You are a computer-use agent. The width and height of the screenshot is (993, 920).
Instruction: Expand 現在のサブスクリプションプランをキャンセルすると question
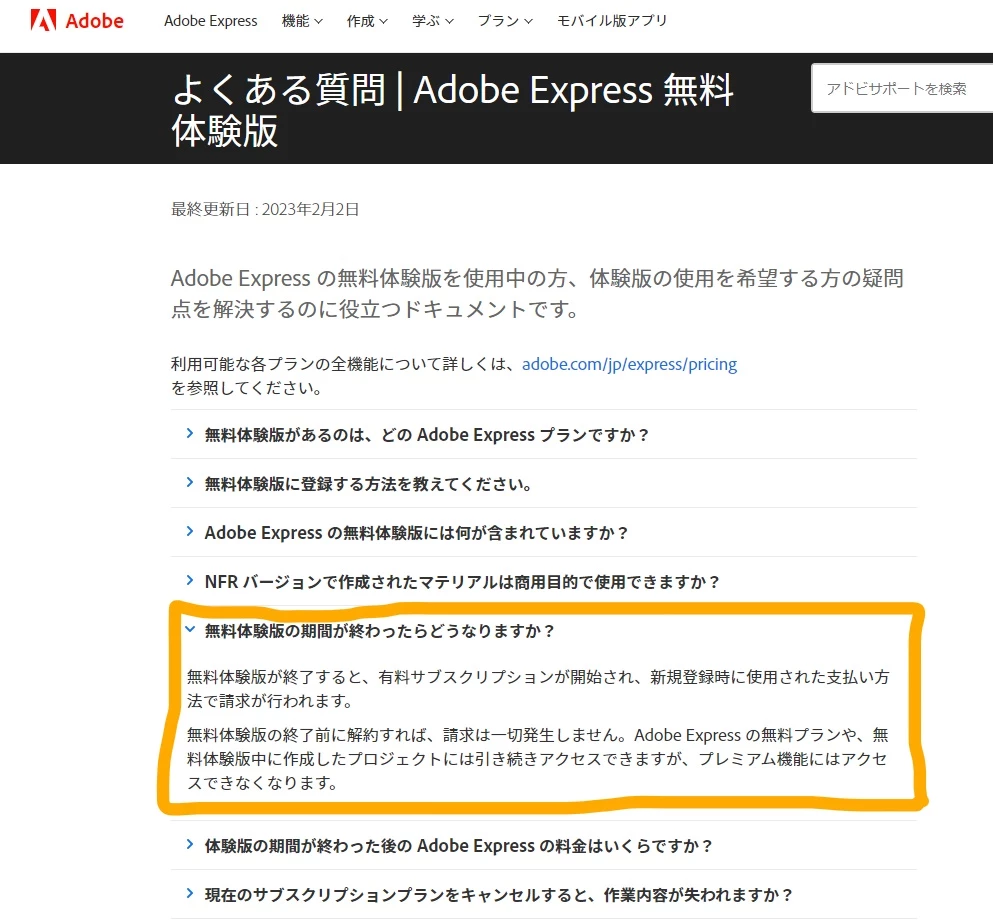[x=543, y=894]
